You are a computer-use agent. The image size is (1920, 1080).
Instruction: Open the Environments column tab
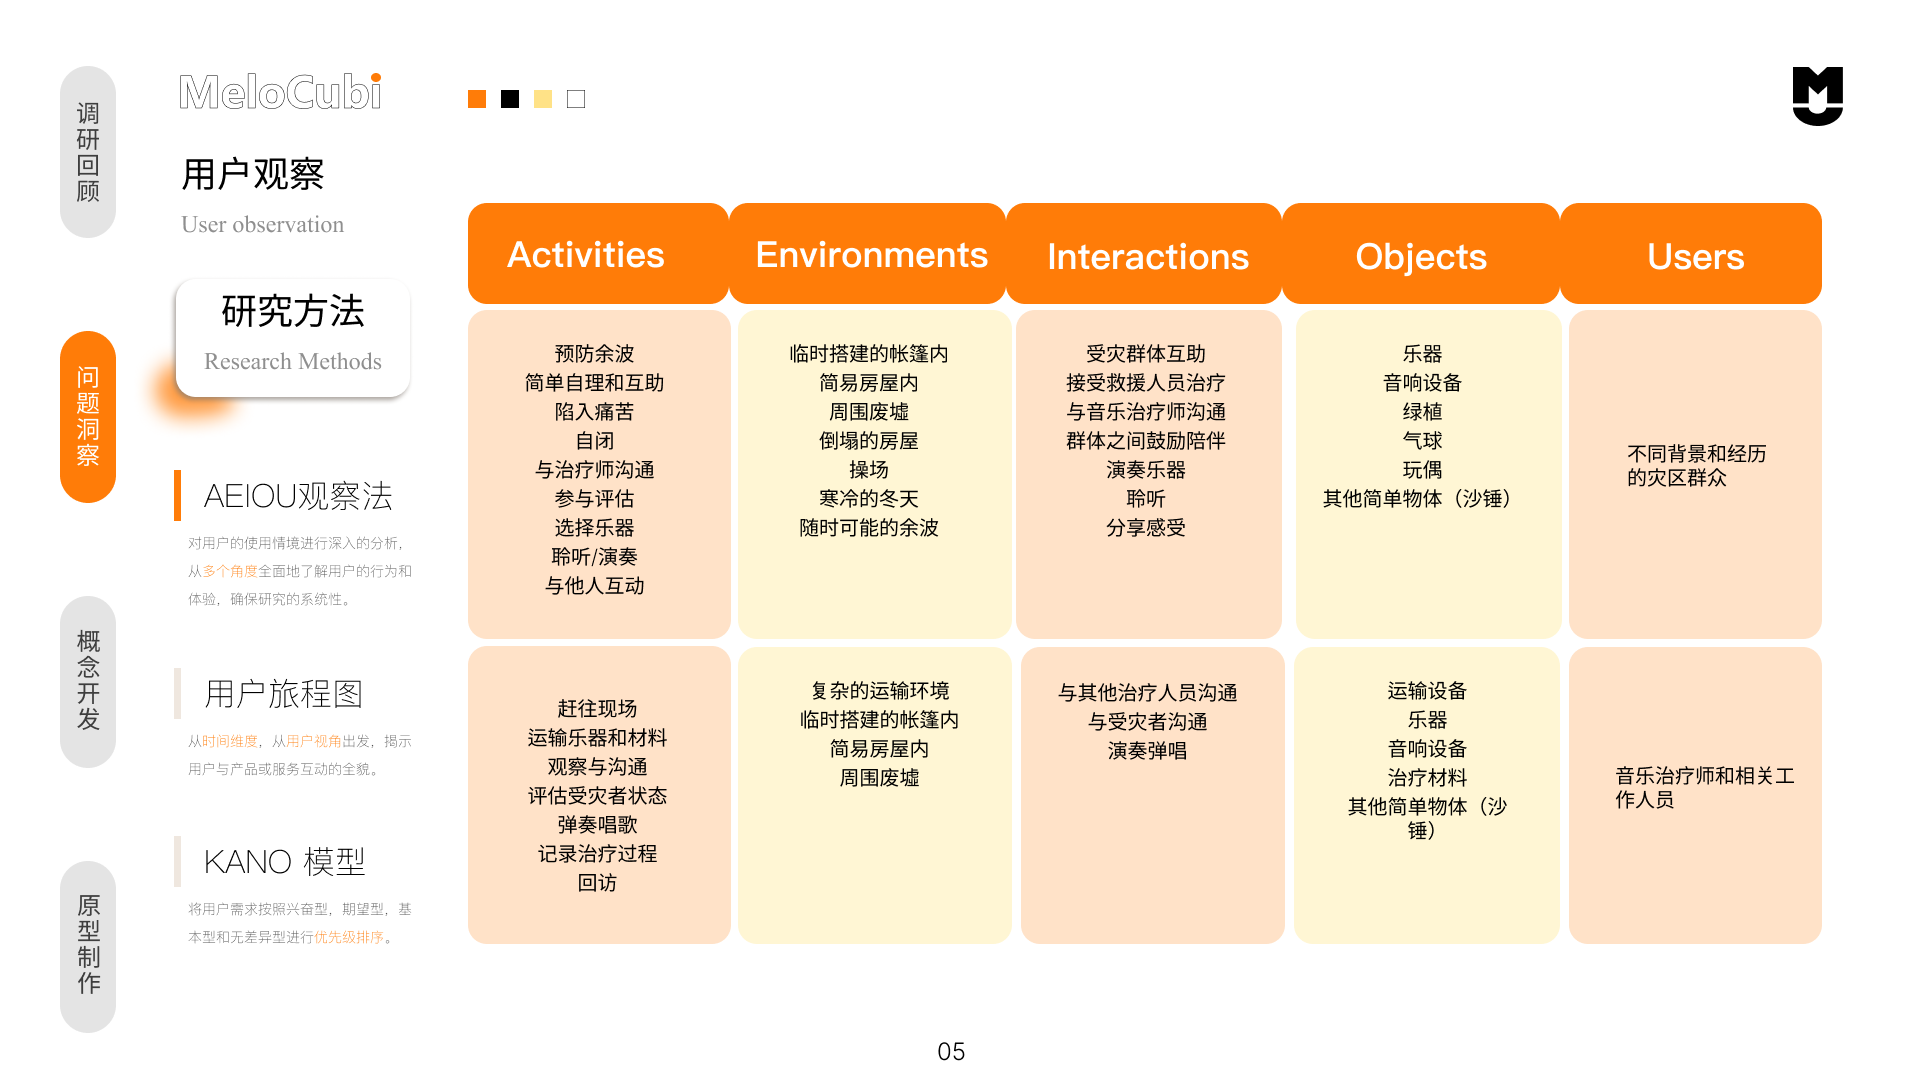point(868,254)
